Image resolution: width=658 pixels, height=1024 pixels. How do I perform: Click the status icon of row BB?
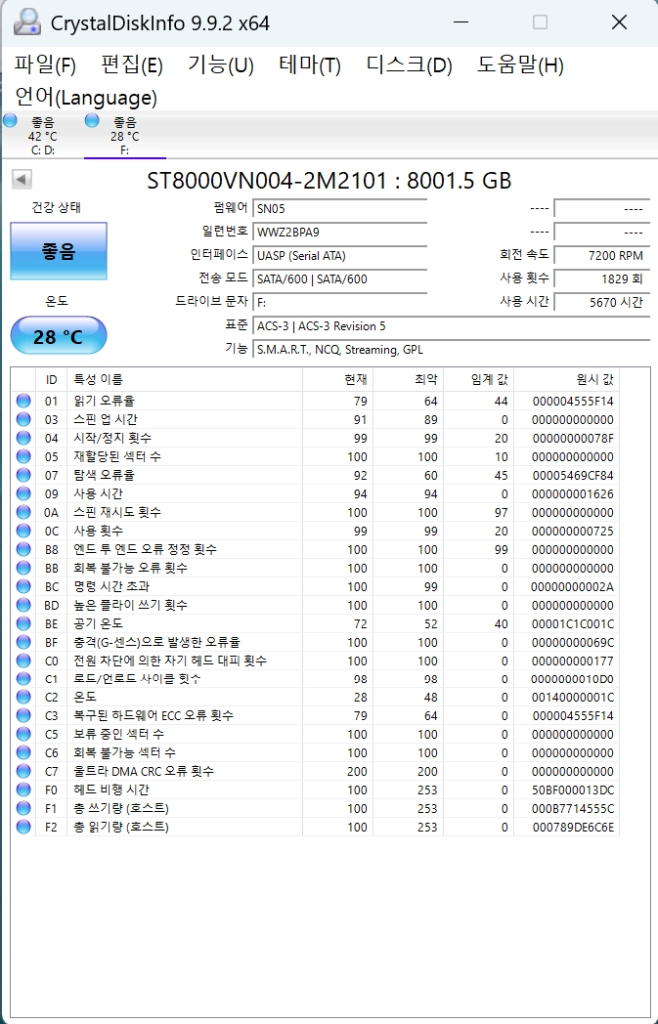point(24,568)
